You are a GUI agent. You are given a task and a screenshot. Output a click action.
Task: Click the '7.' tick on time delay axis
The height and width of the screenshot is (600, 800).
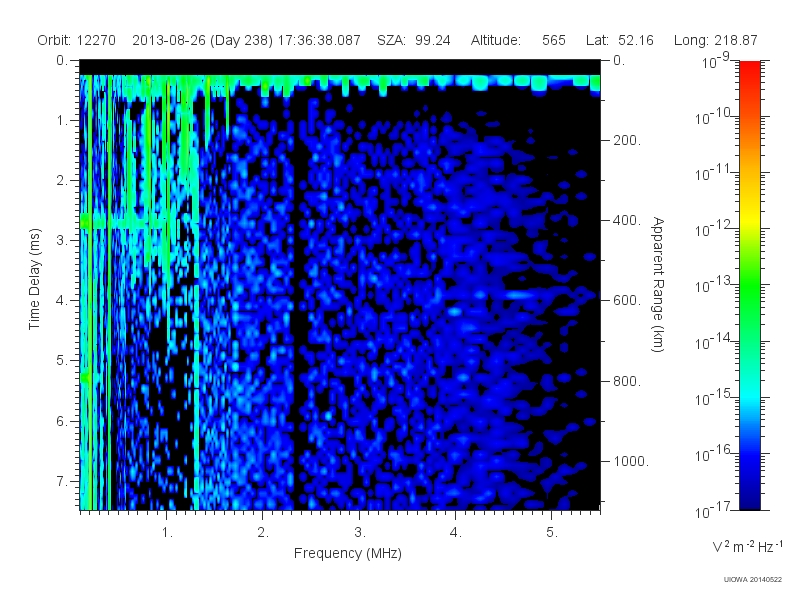tap(62, 481)
